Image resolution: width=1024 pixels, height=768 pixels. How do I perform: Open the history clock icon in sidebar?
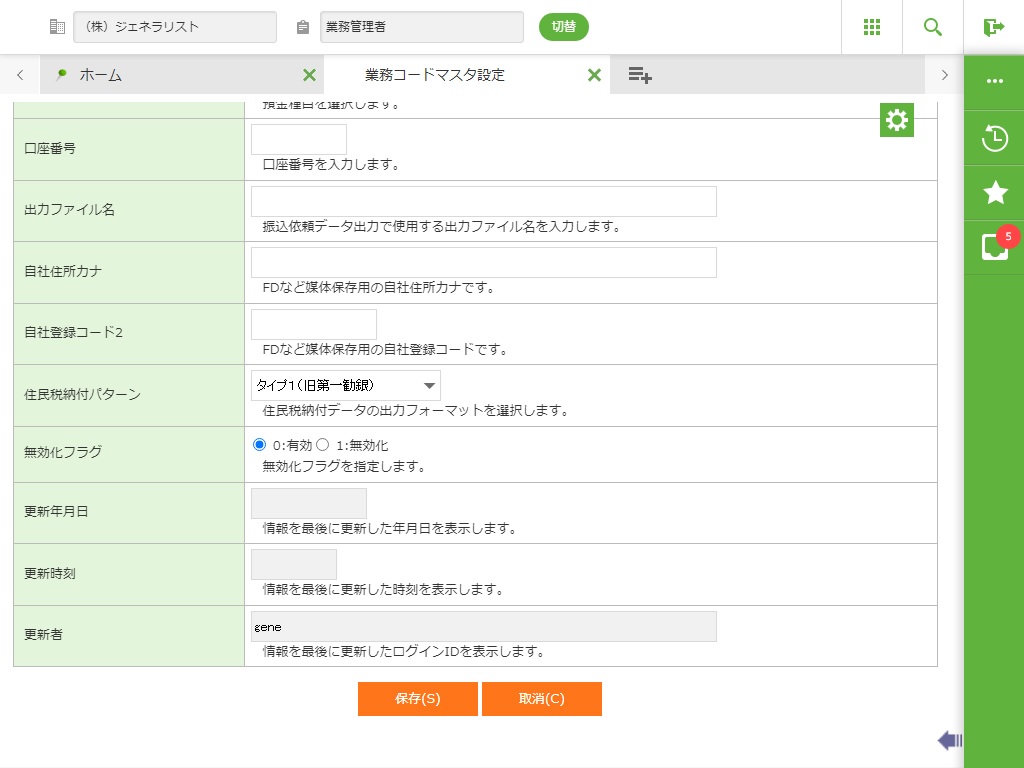tap(995, 138)
